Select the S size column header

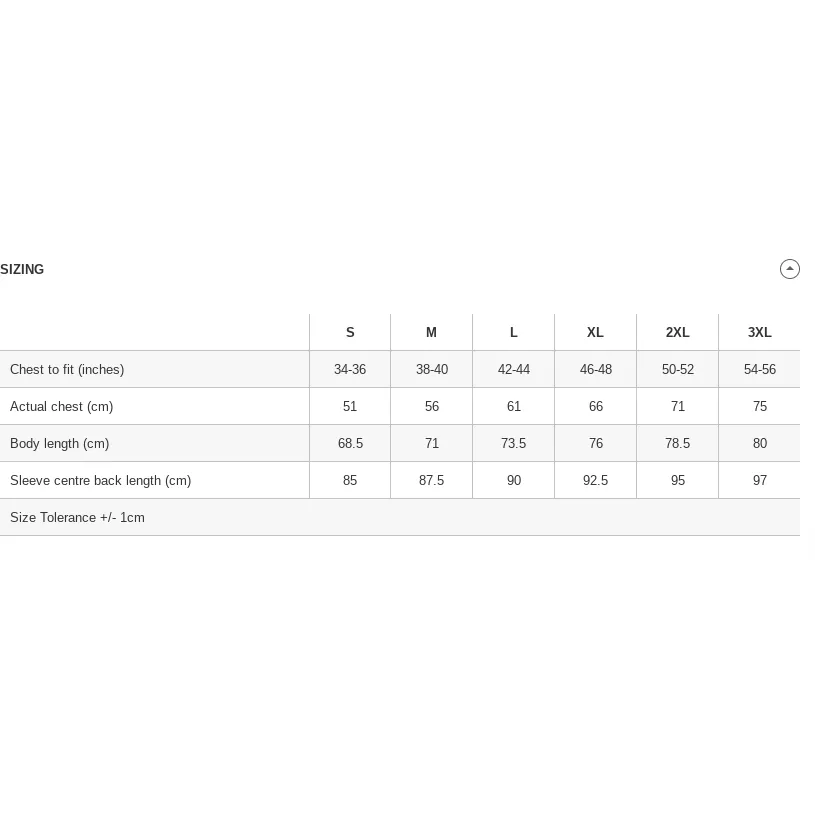click(x=350, y=332)
